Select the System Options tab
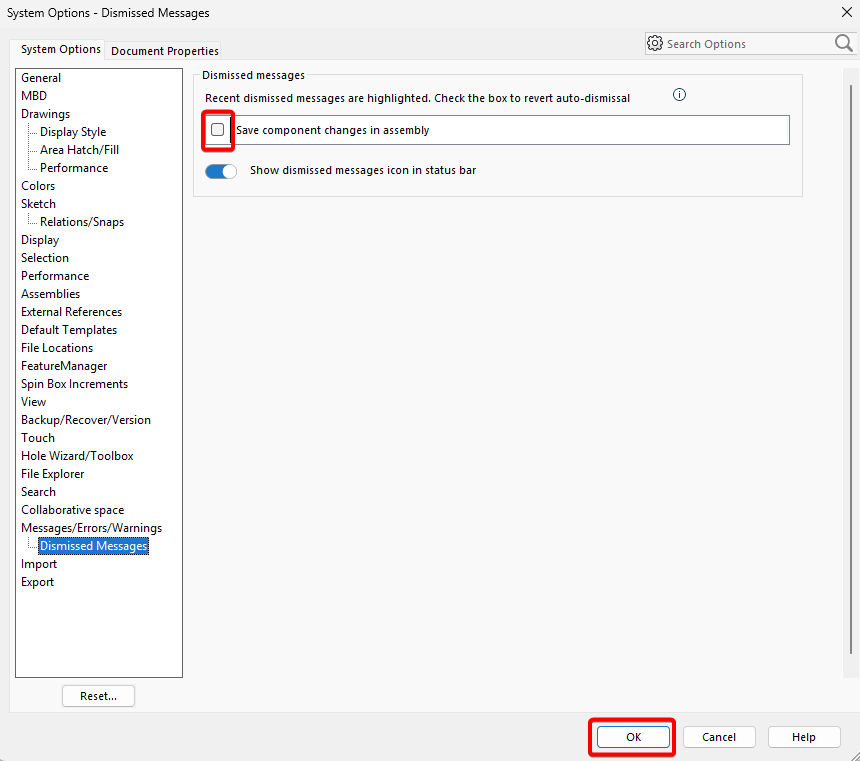 pyautogui.click(x=60, y=49)
